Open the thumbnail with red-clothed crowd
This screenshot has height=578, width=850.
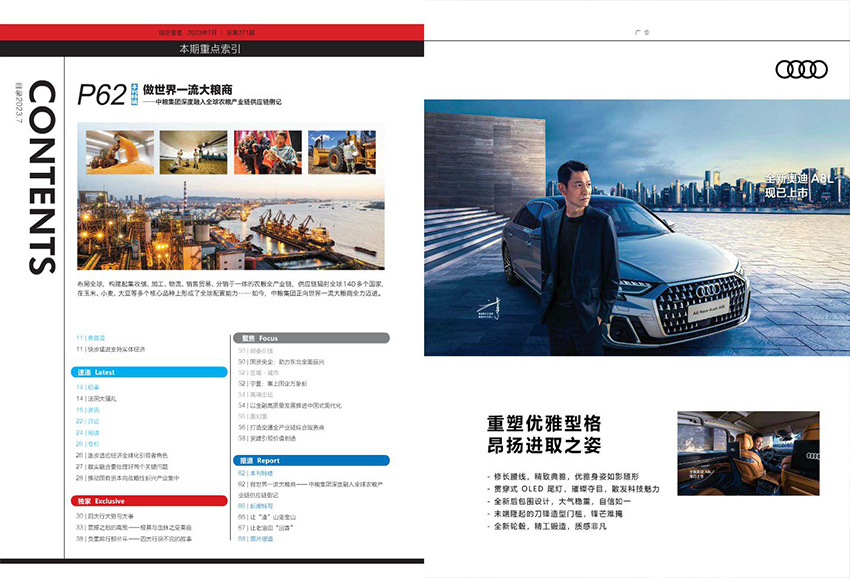[268, 152]
